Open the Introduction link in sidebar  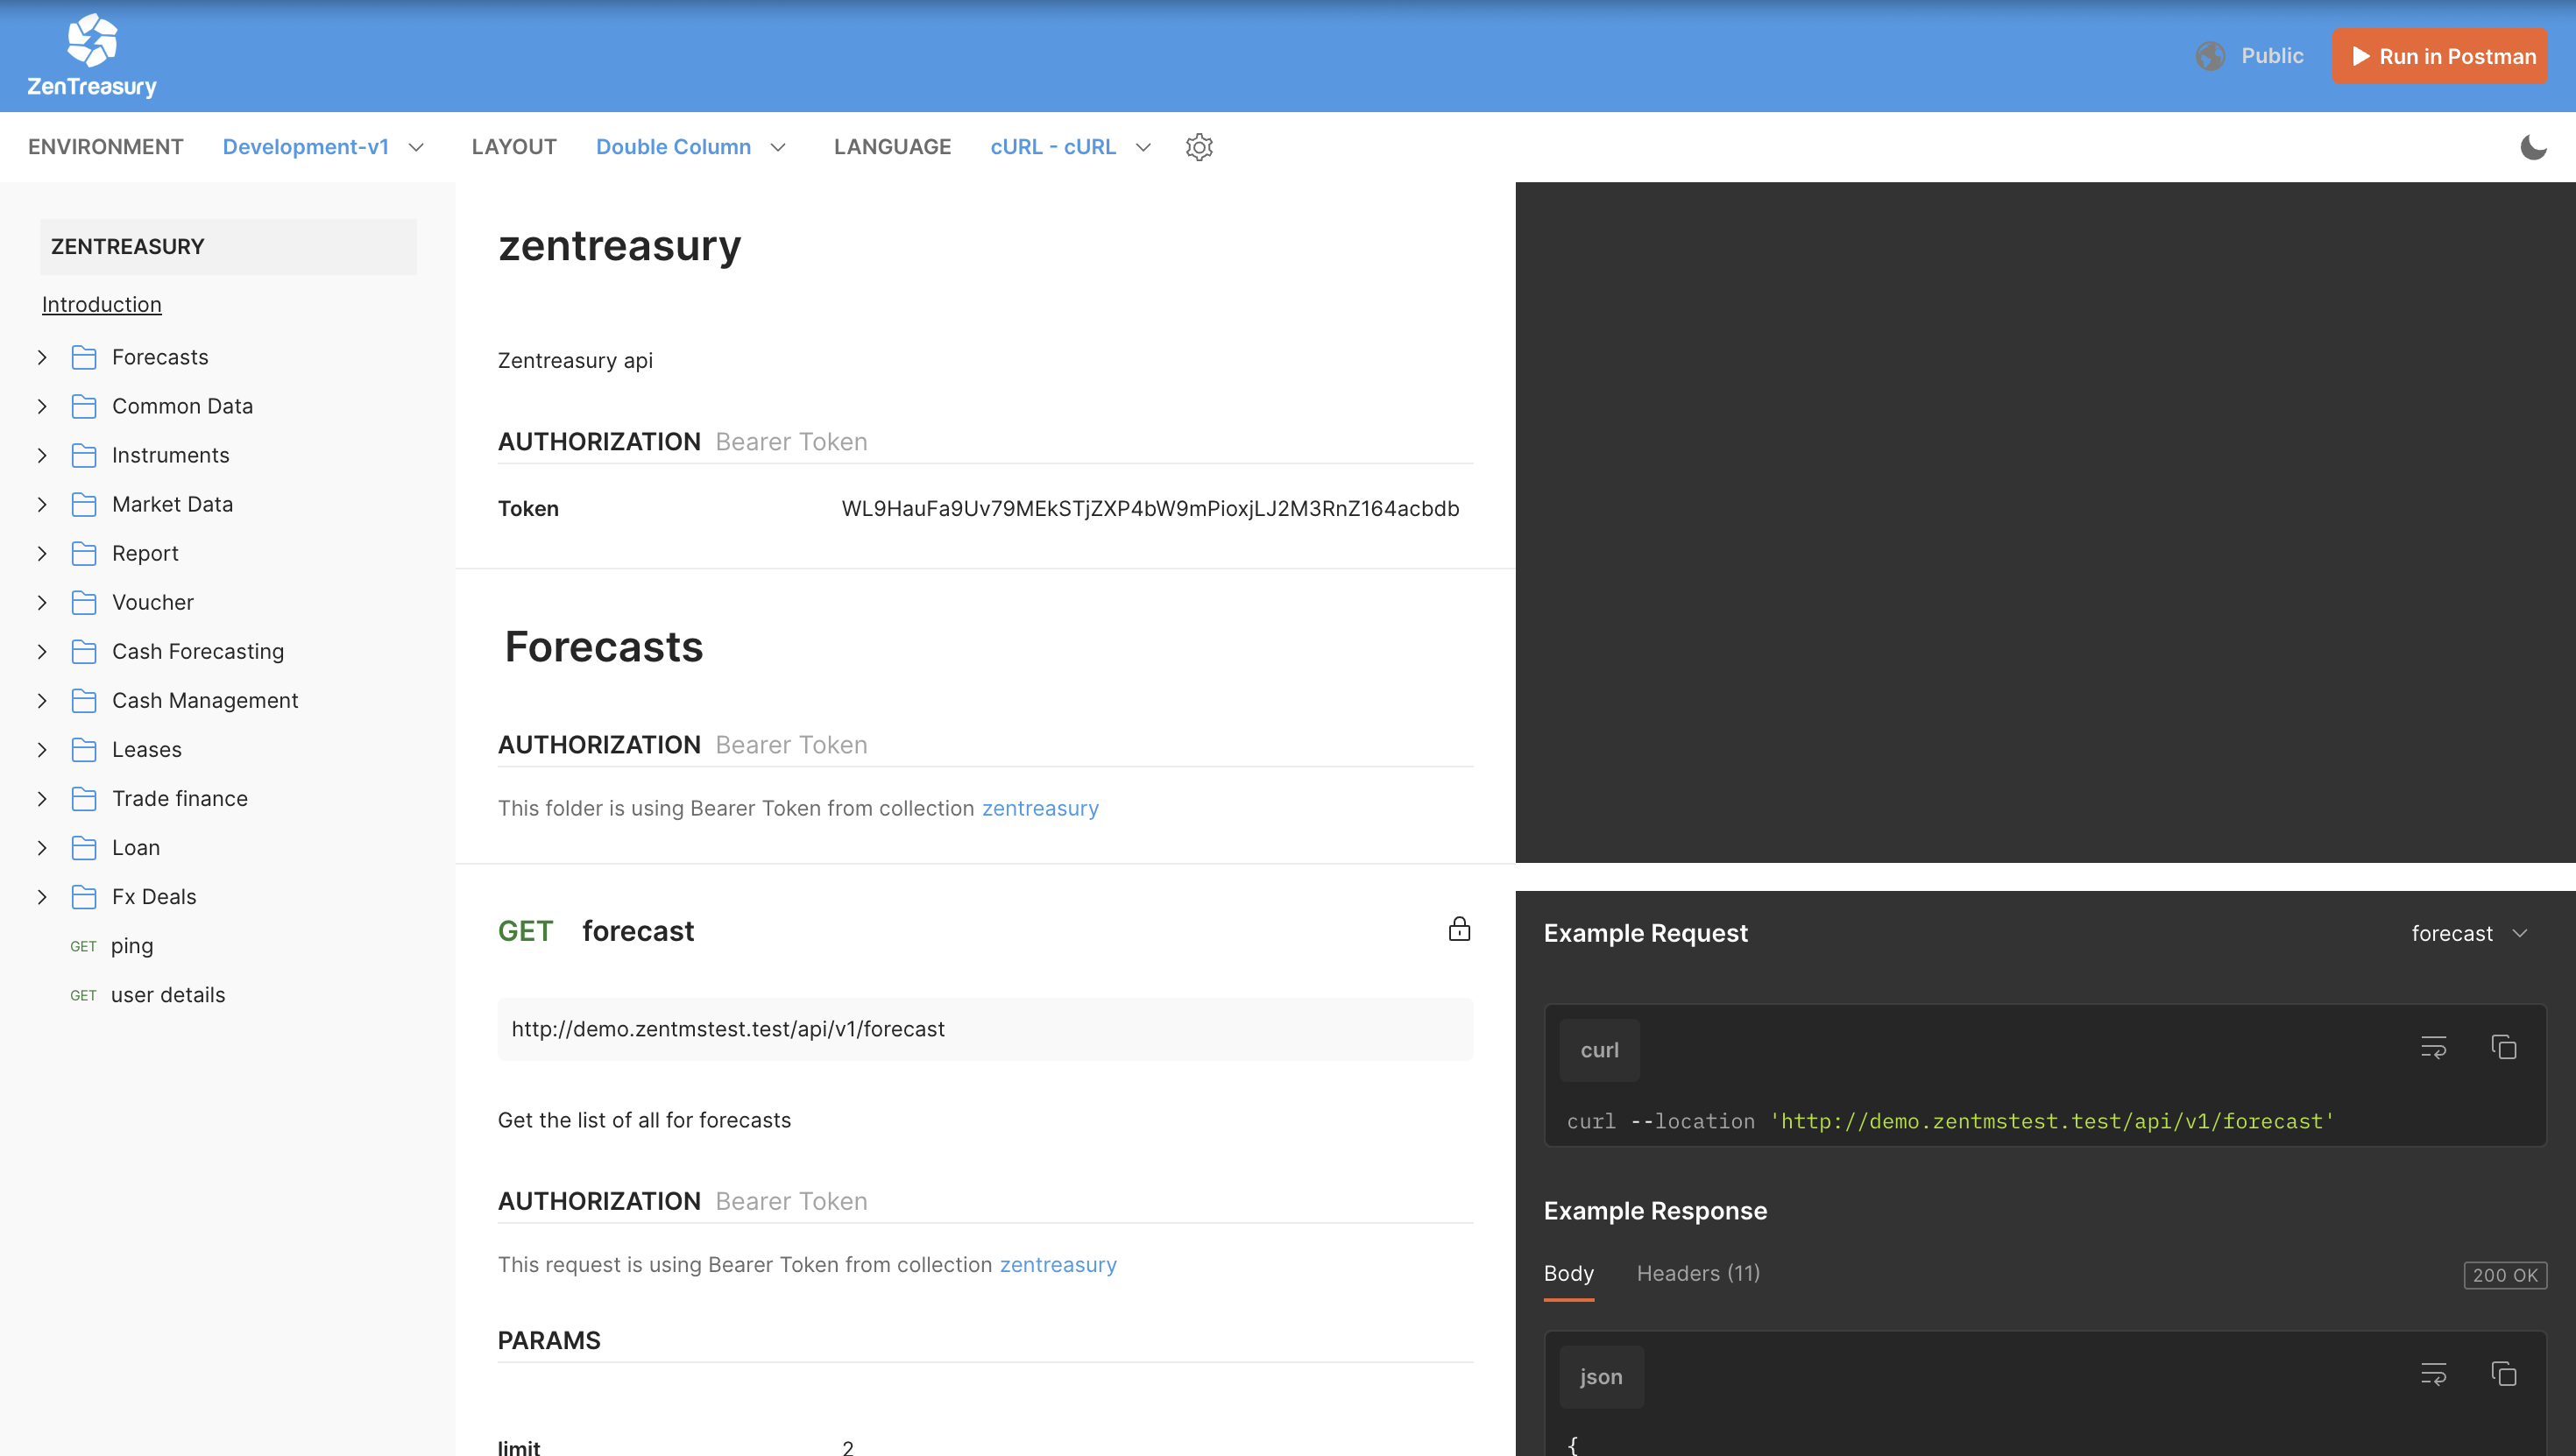[x=101, y=304]
